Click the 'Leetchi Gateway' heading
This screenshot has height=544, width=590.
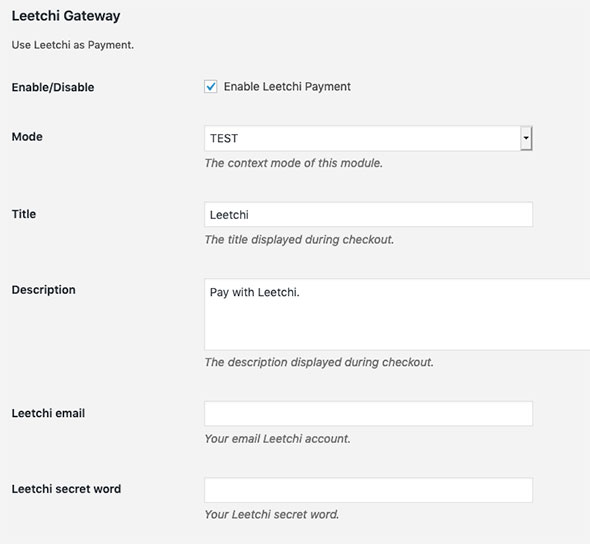tap(66, 16)
